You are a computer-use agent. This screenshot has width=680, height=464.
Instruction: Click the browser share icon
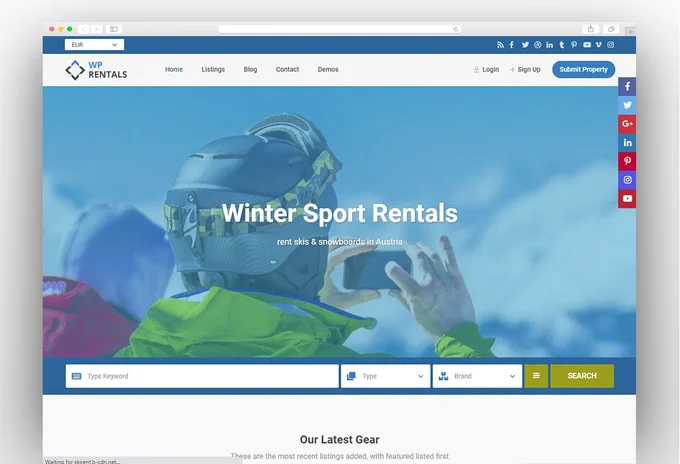(x=591, y=29)
